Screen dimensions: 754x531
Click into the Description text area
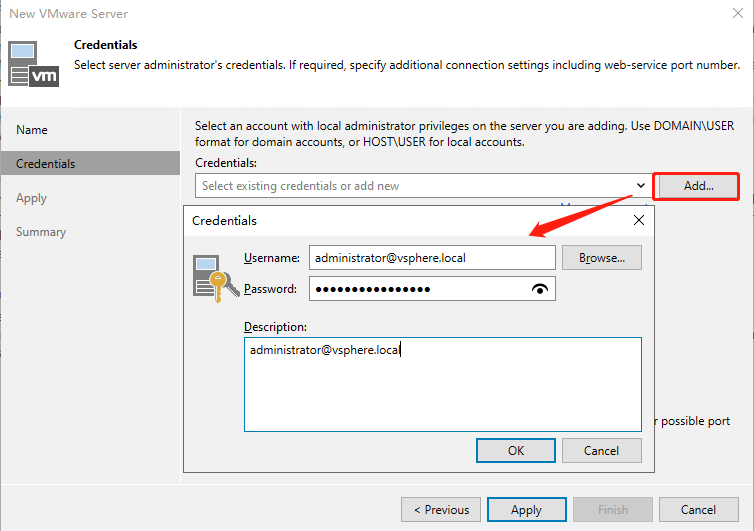[x=442, y=384]
